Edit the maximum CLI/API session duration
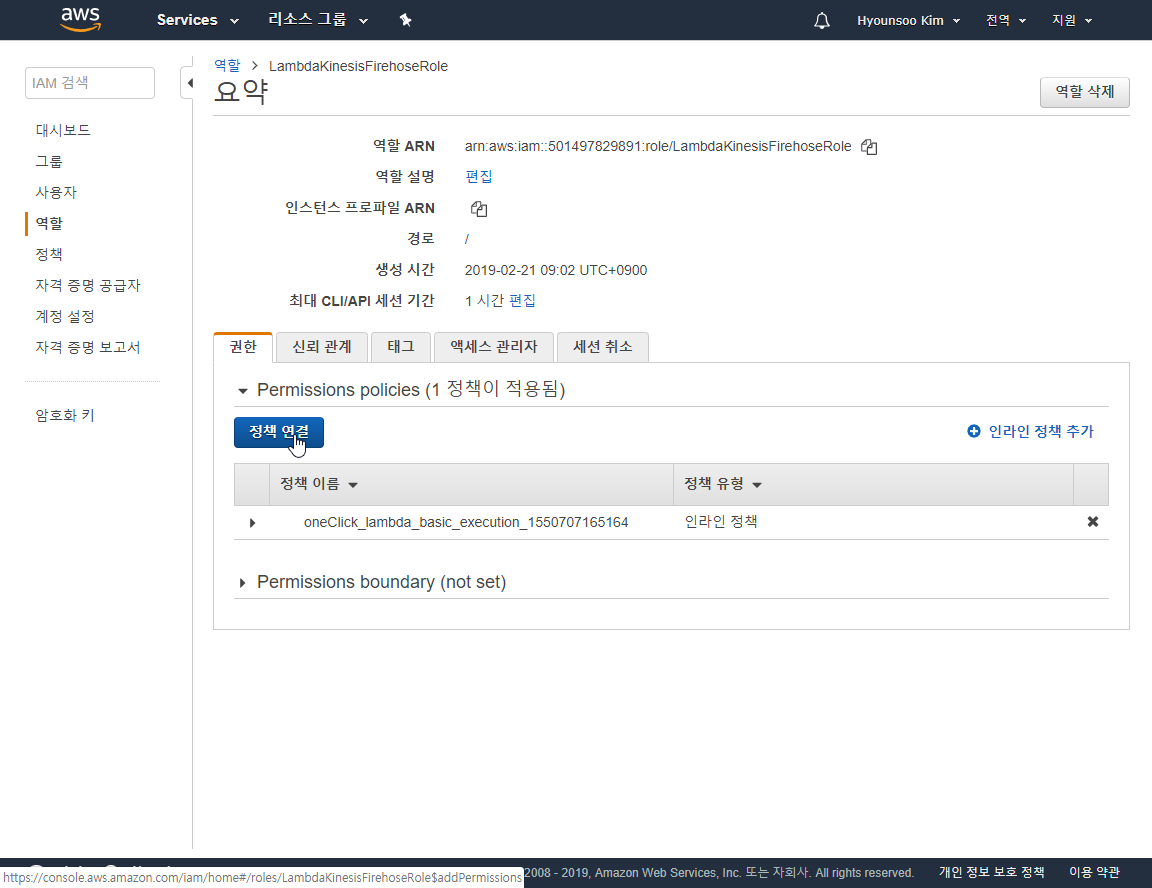The height and width of the screenshot is (888, 1152). (x=522, y=300)
